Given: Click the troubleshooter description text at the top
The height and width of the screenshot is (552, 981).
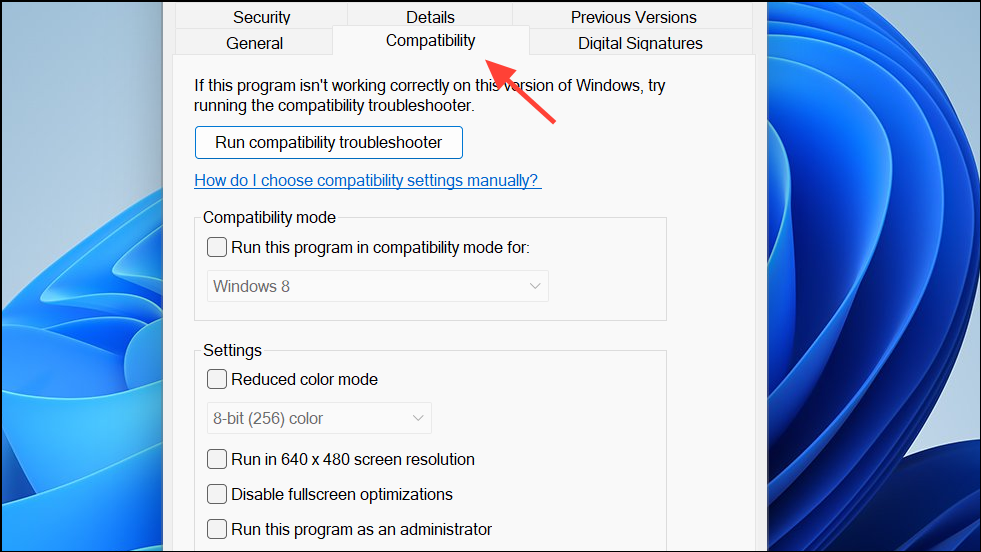Looking at the screenshot, I should coord(429,95).
